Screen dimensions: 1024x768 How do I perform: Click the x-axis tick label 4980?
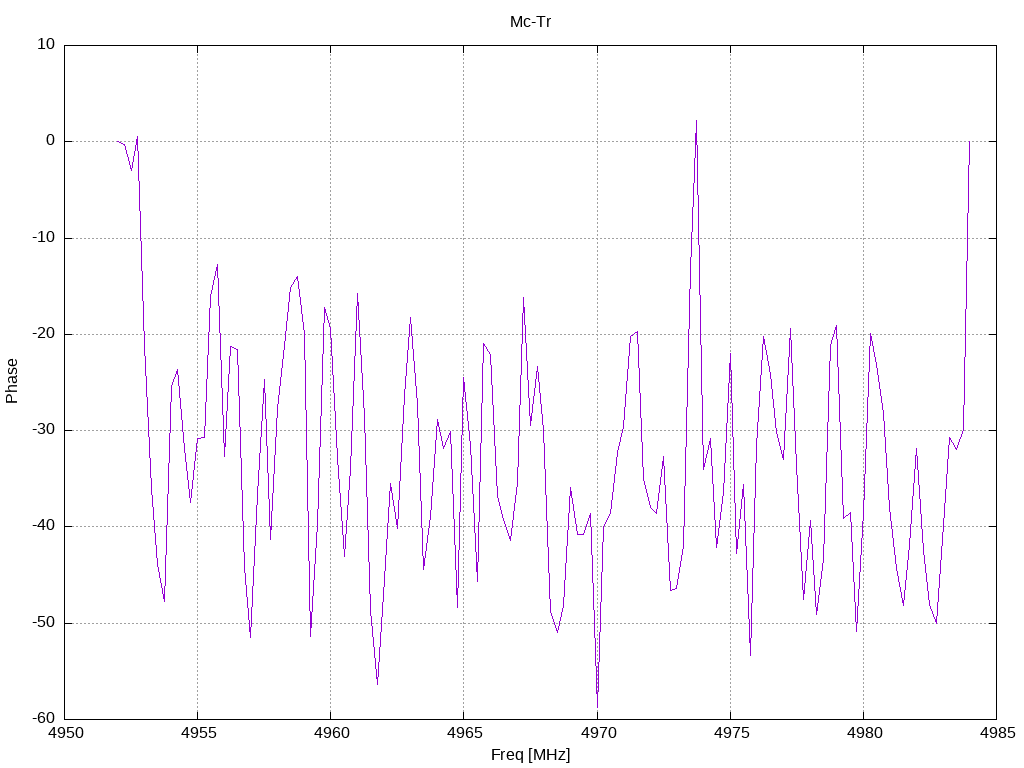tap(864, 733)
